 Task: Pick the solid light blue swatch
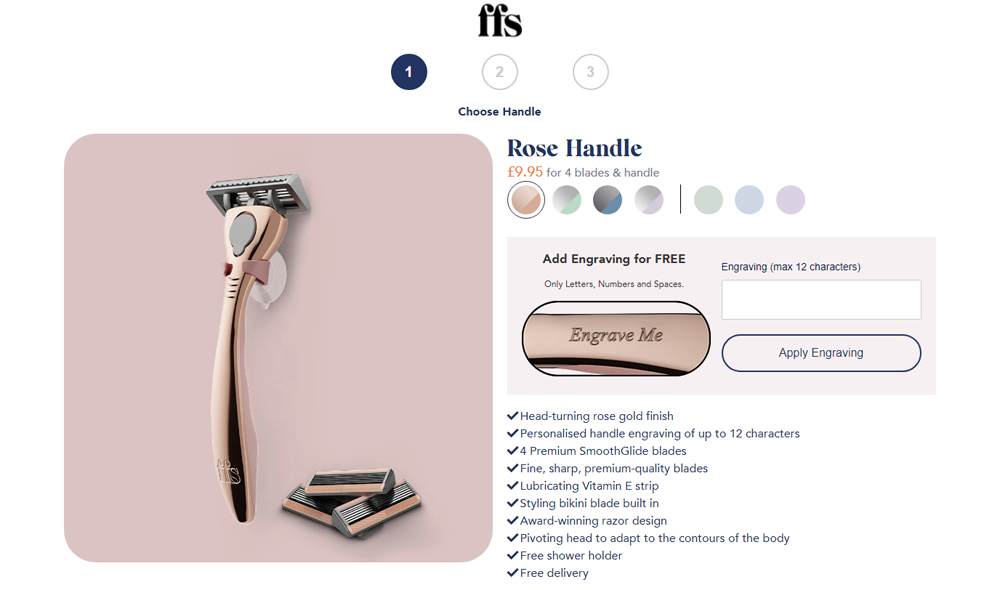pos(749,200)
